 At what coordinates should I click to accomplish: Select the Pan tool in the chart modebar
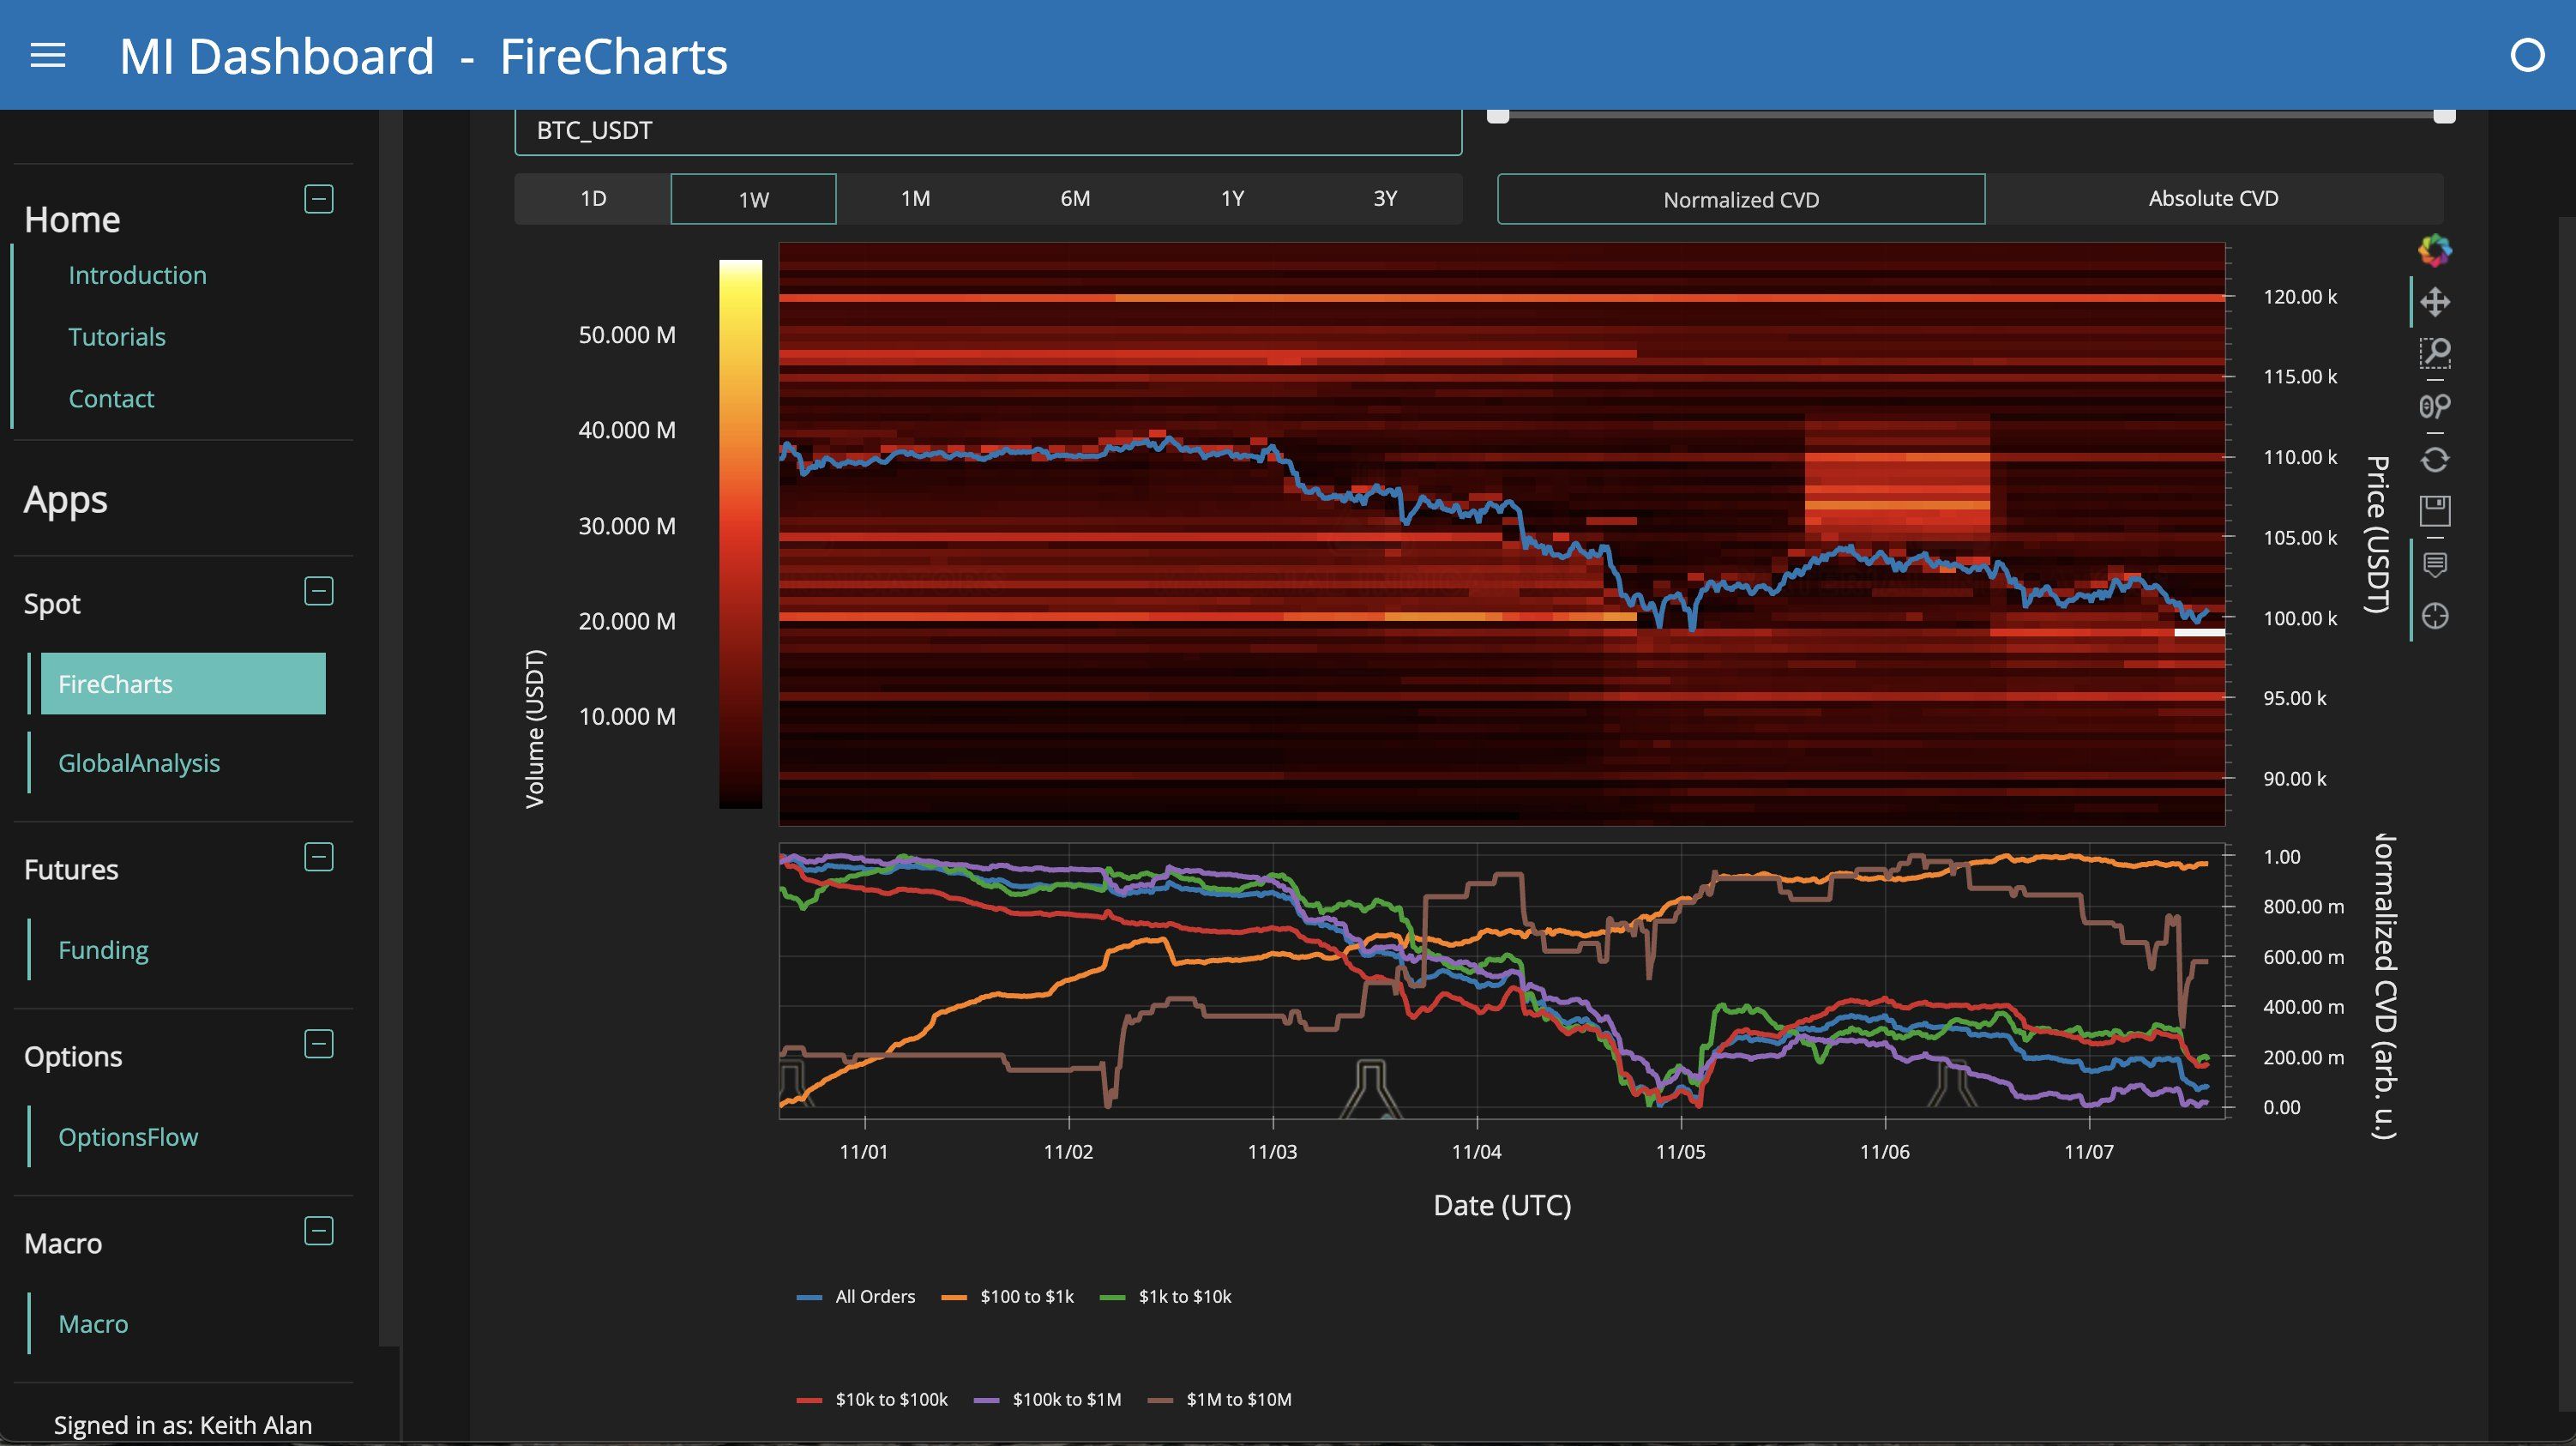click(x=2437, y=300)
